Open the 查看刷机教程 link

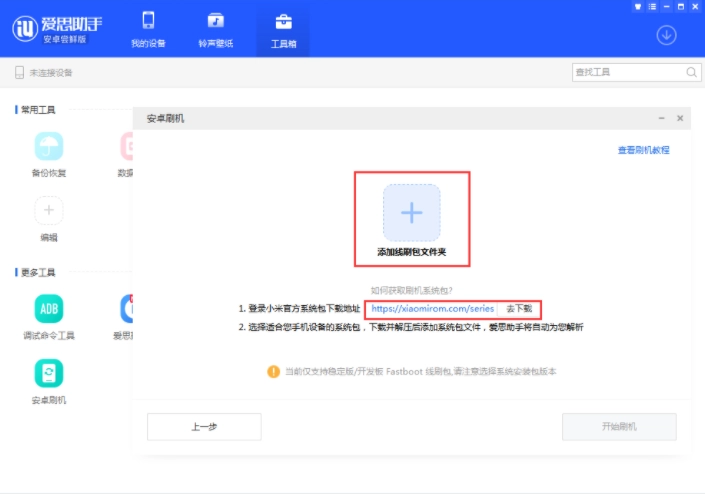643,150
